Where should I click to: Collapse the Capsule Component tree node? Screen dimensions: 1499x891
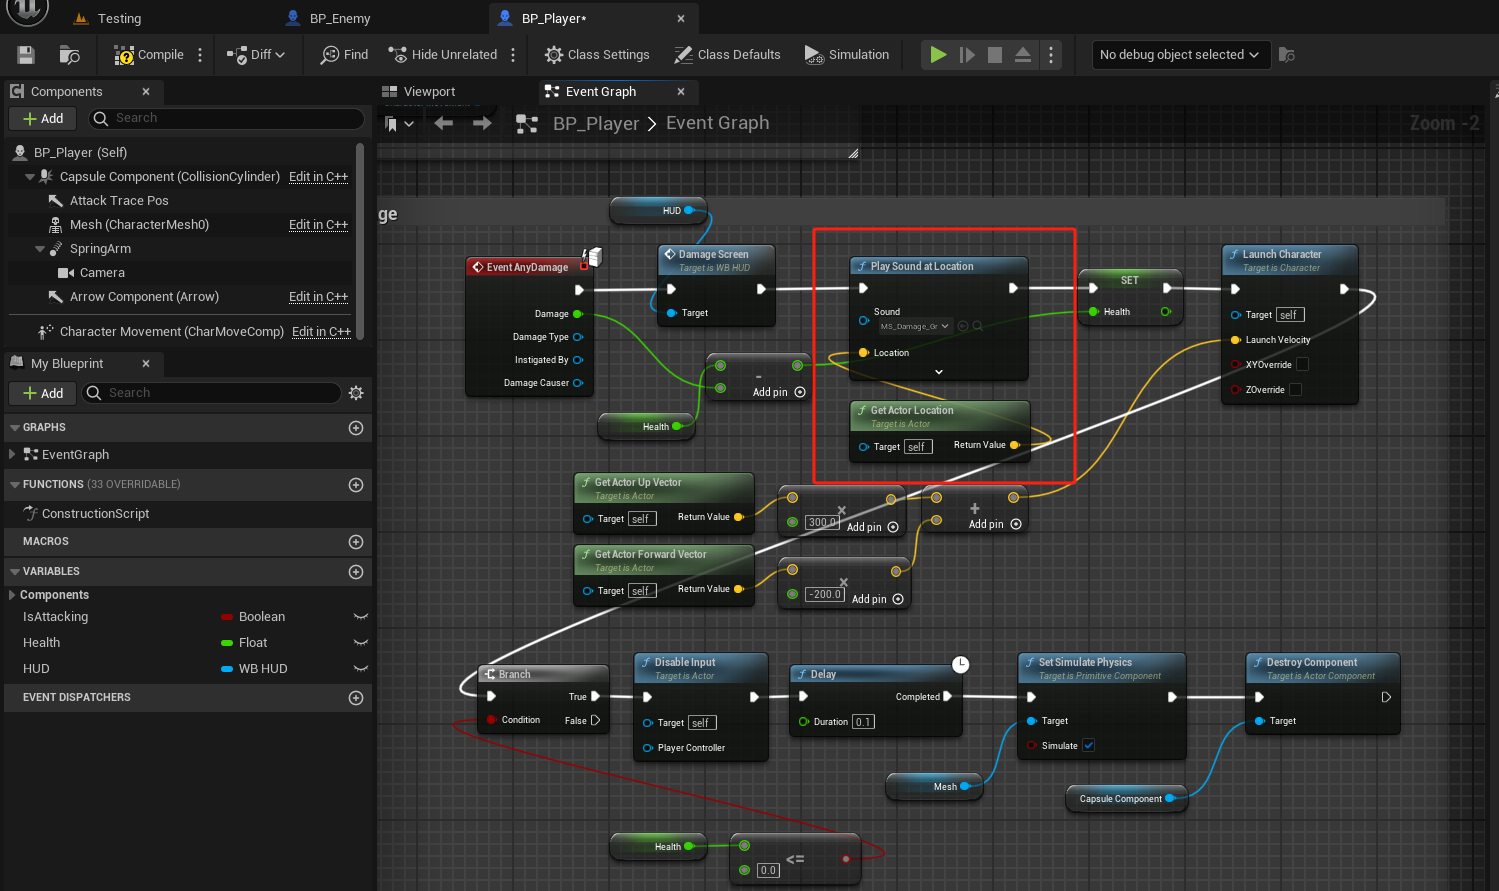[x=30, y=177]
